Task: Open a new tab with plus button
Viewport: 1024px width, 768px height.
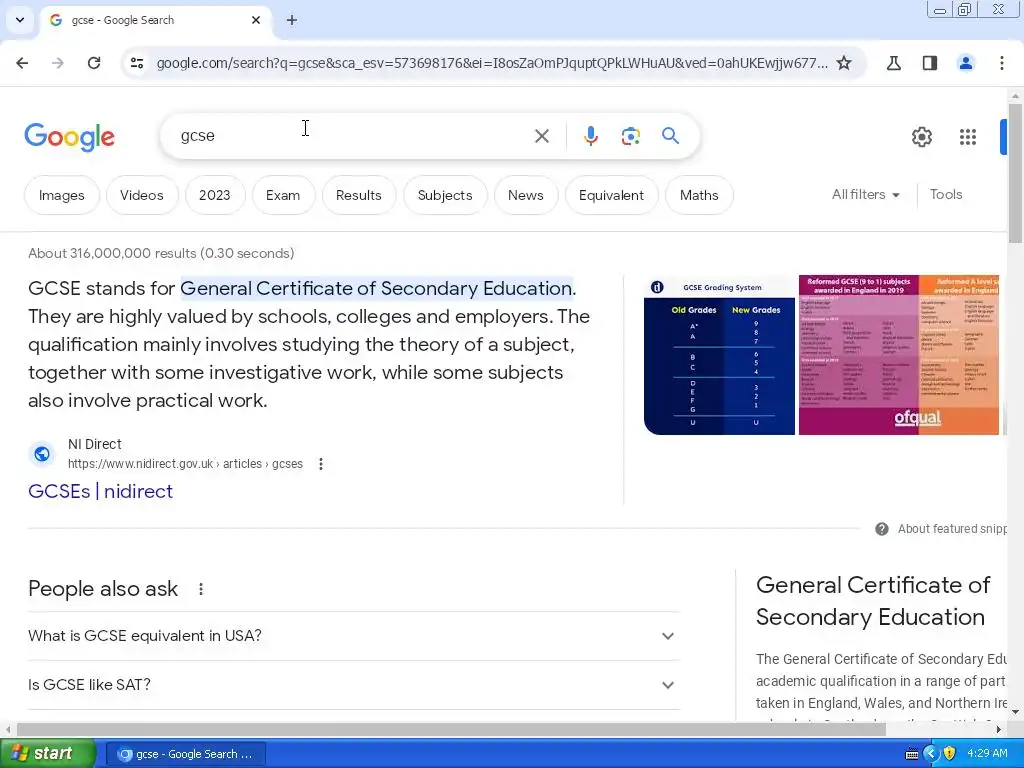Action: click(291, 20)
